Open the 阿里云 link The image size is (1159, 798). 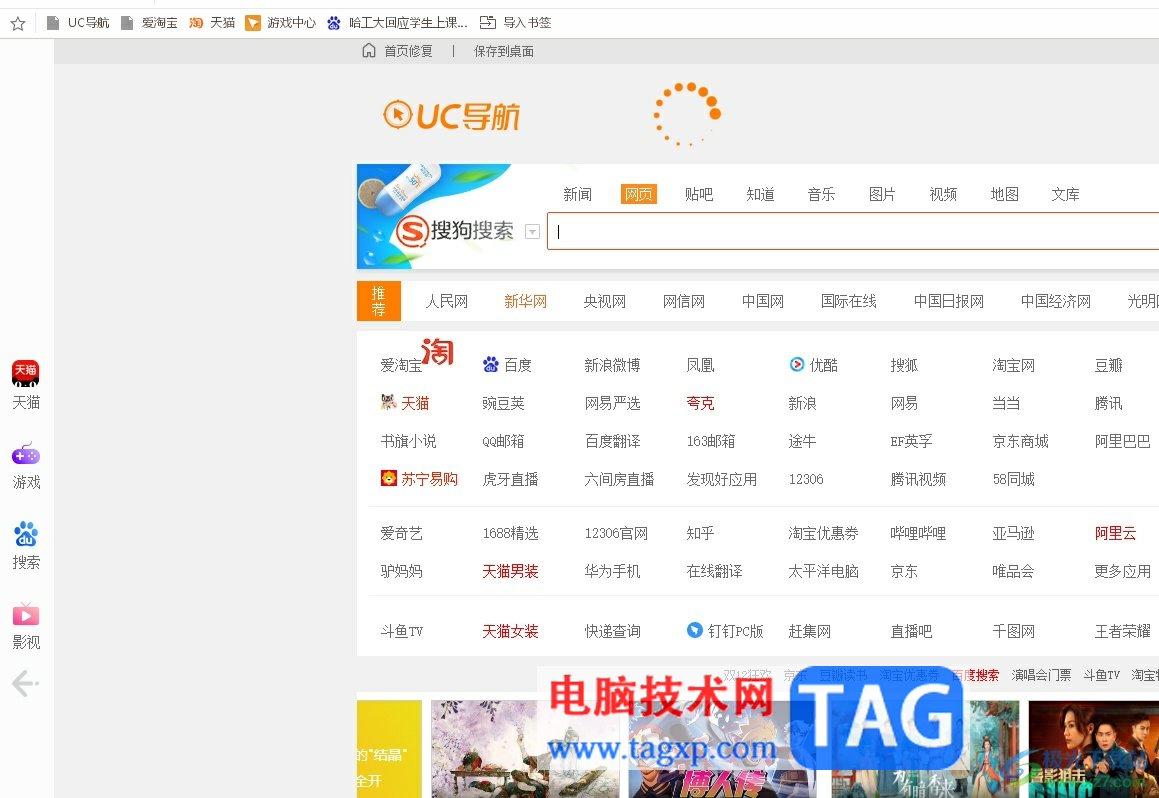[1115, 533]
